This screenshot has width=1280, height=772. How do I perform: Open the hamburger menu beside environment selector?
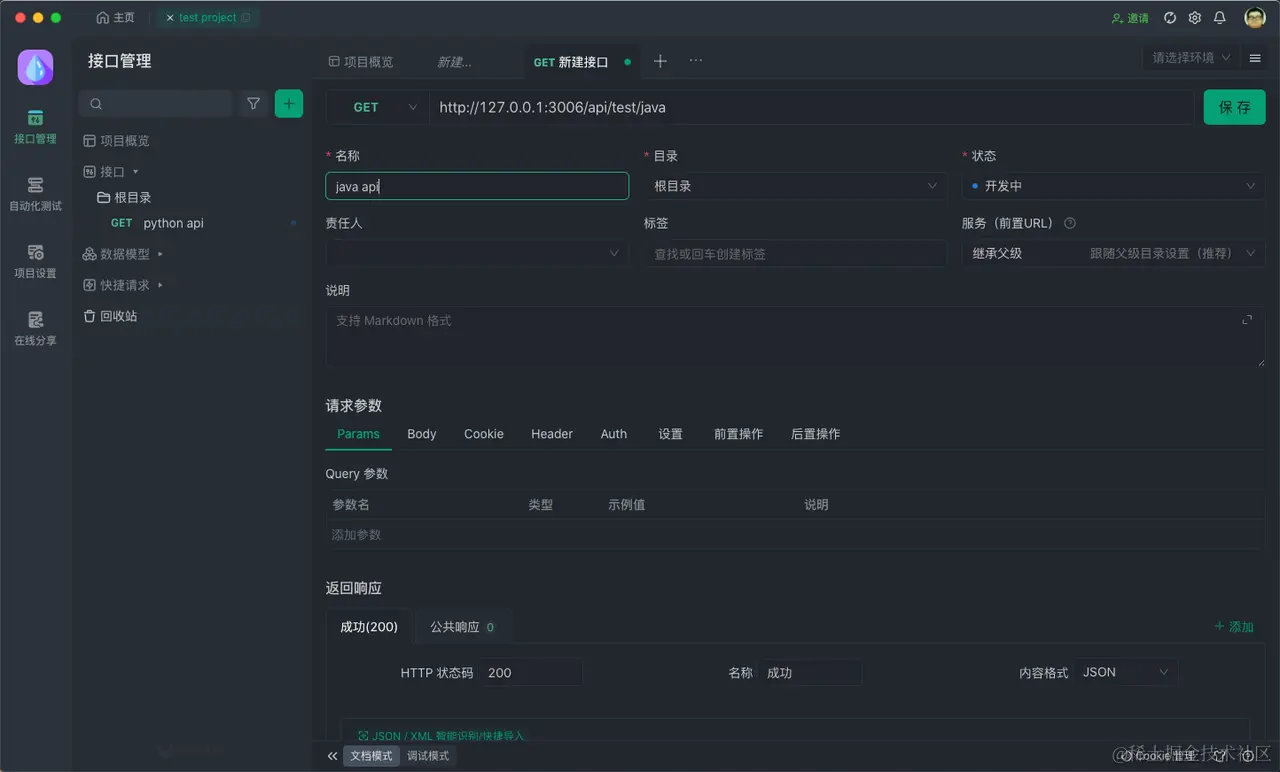point(1255,59)
